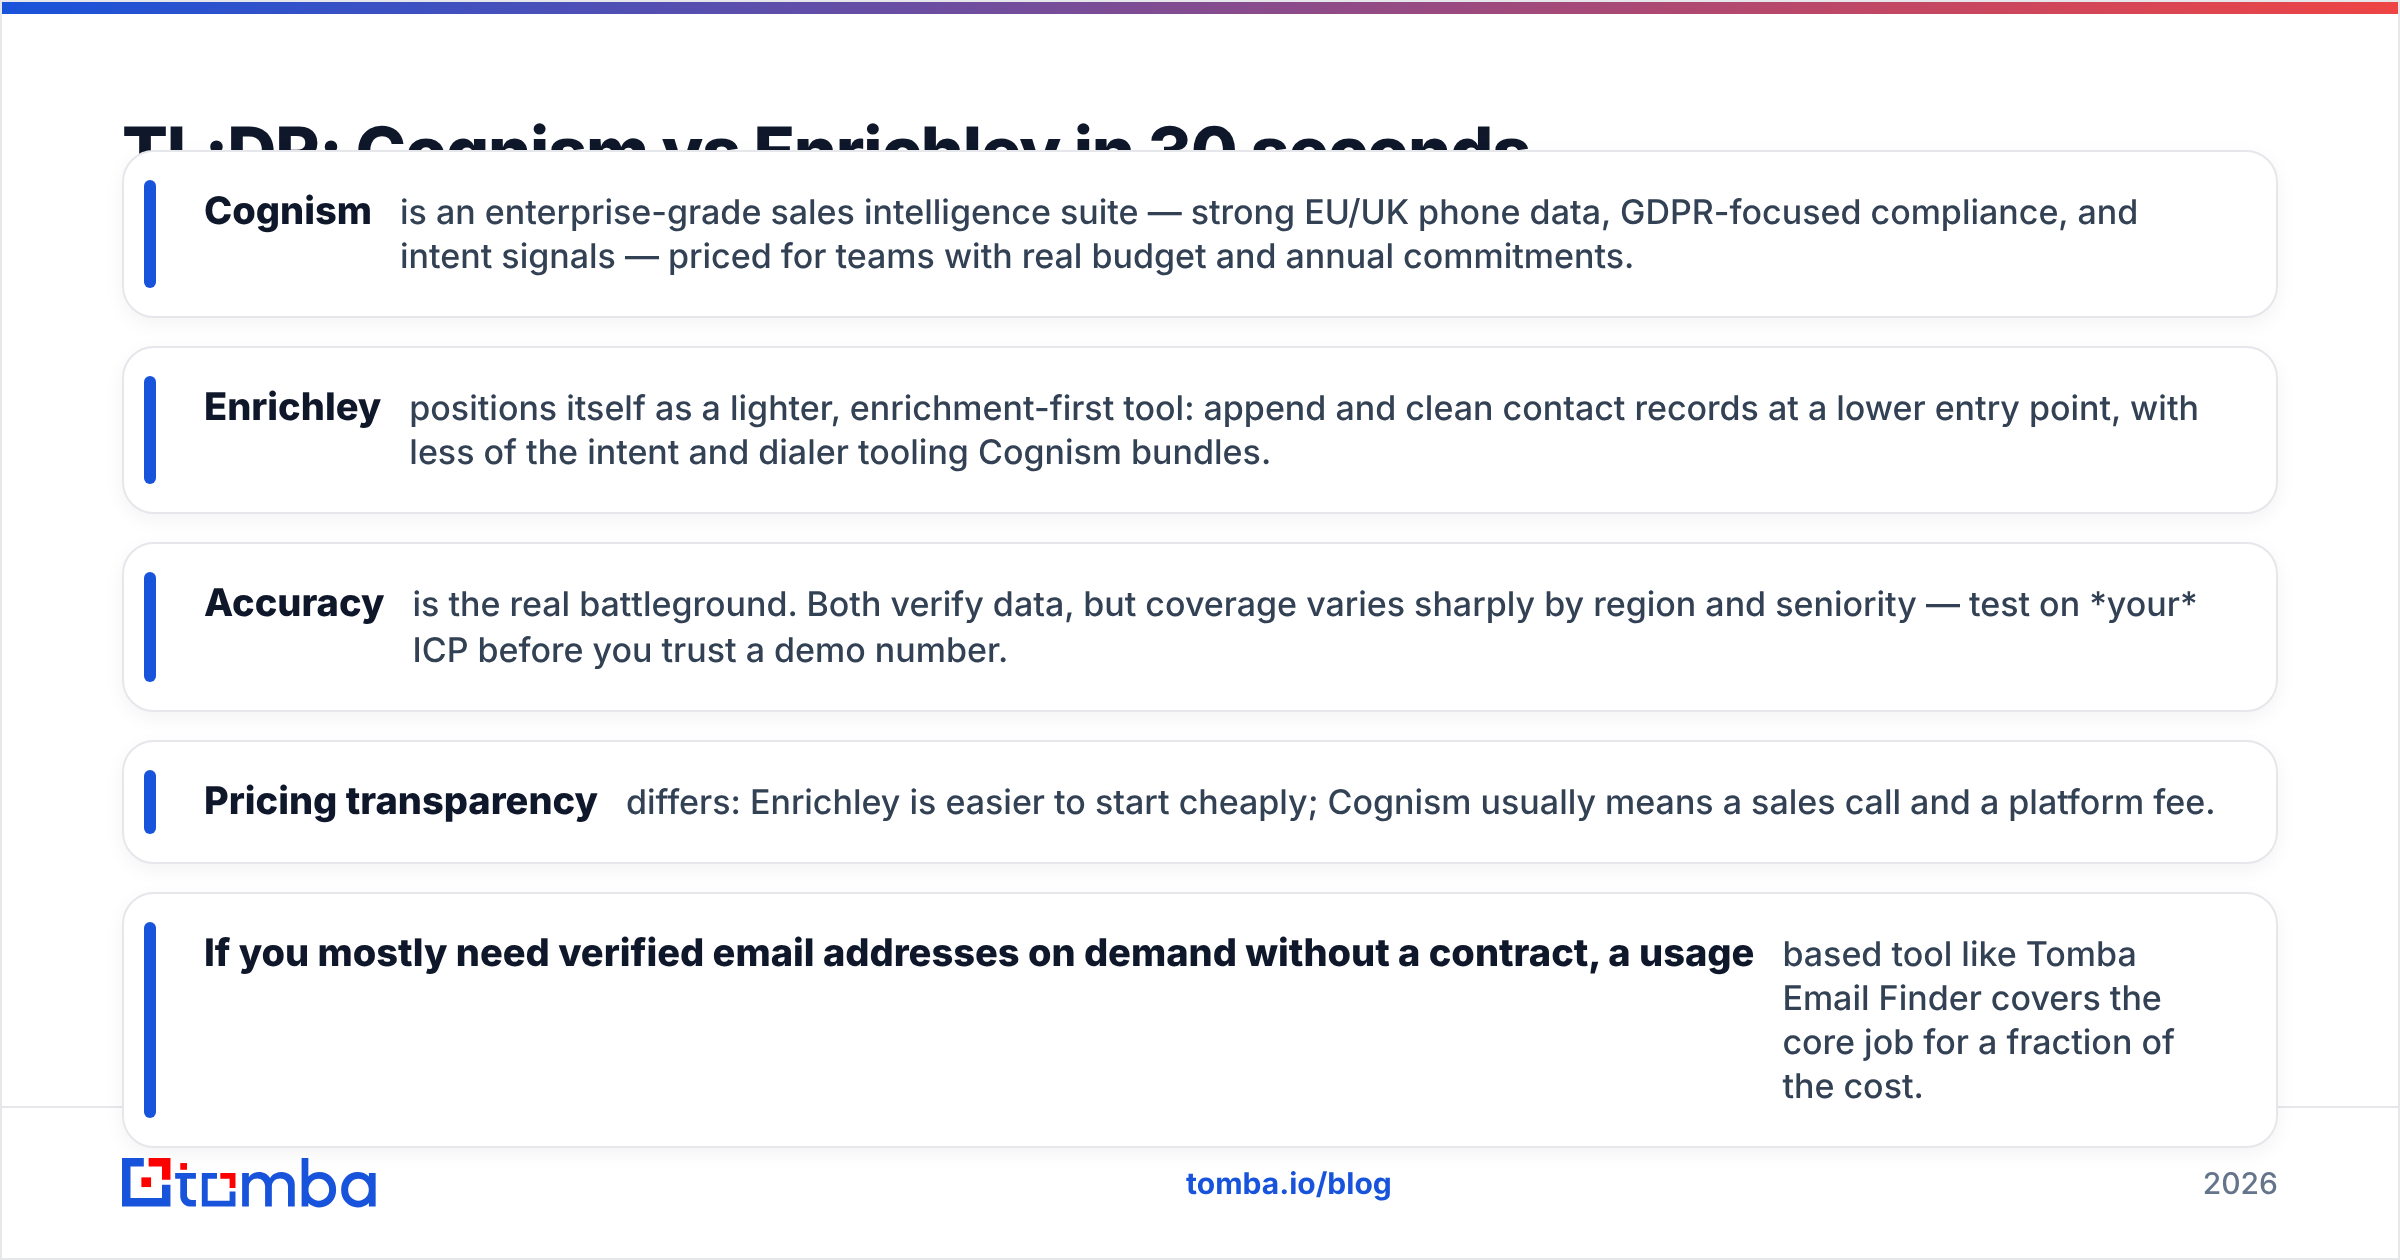Click the 2026 year label

tap(2240, 1184)
